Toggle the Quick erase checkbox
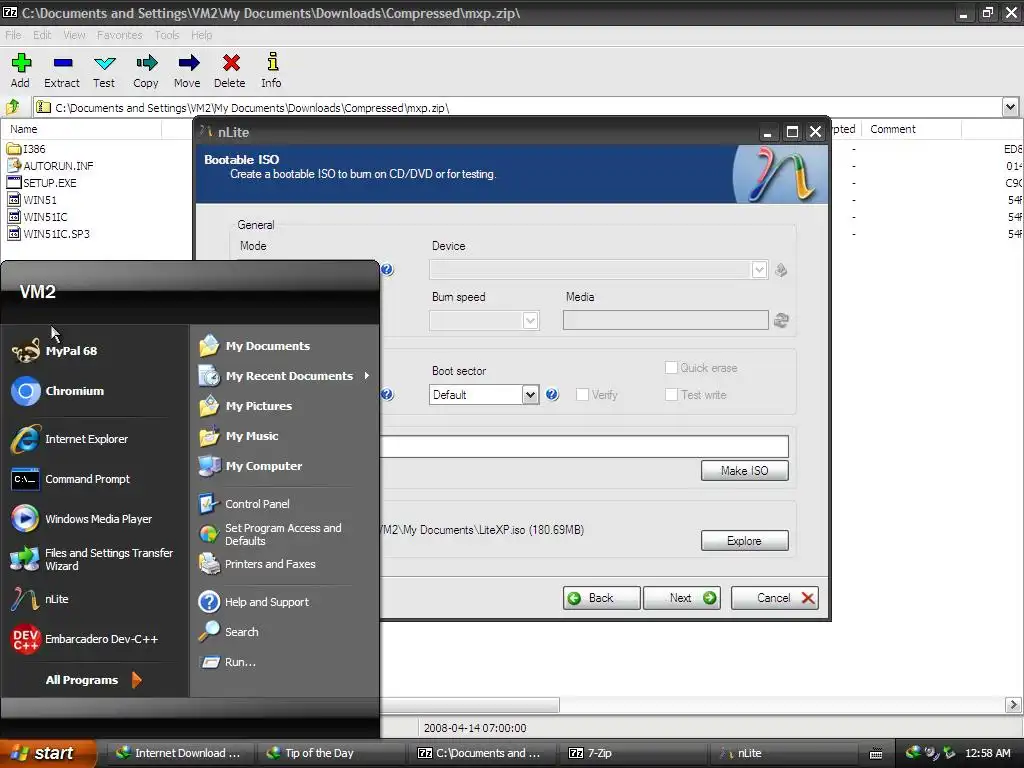The width and height of the screenshot is (1024, 768). tap(671, 368)
